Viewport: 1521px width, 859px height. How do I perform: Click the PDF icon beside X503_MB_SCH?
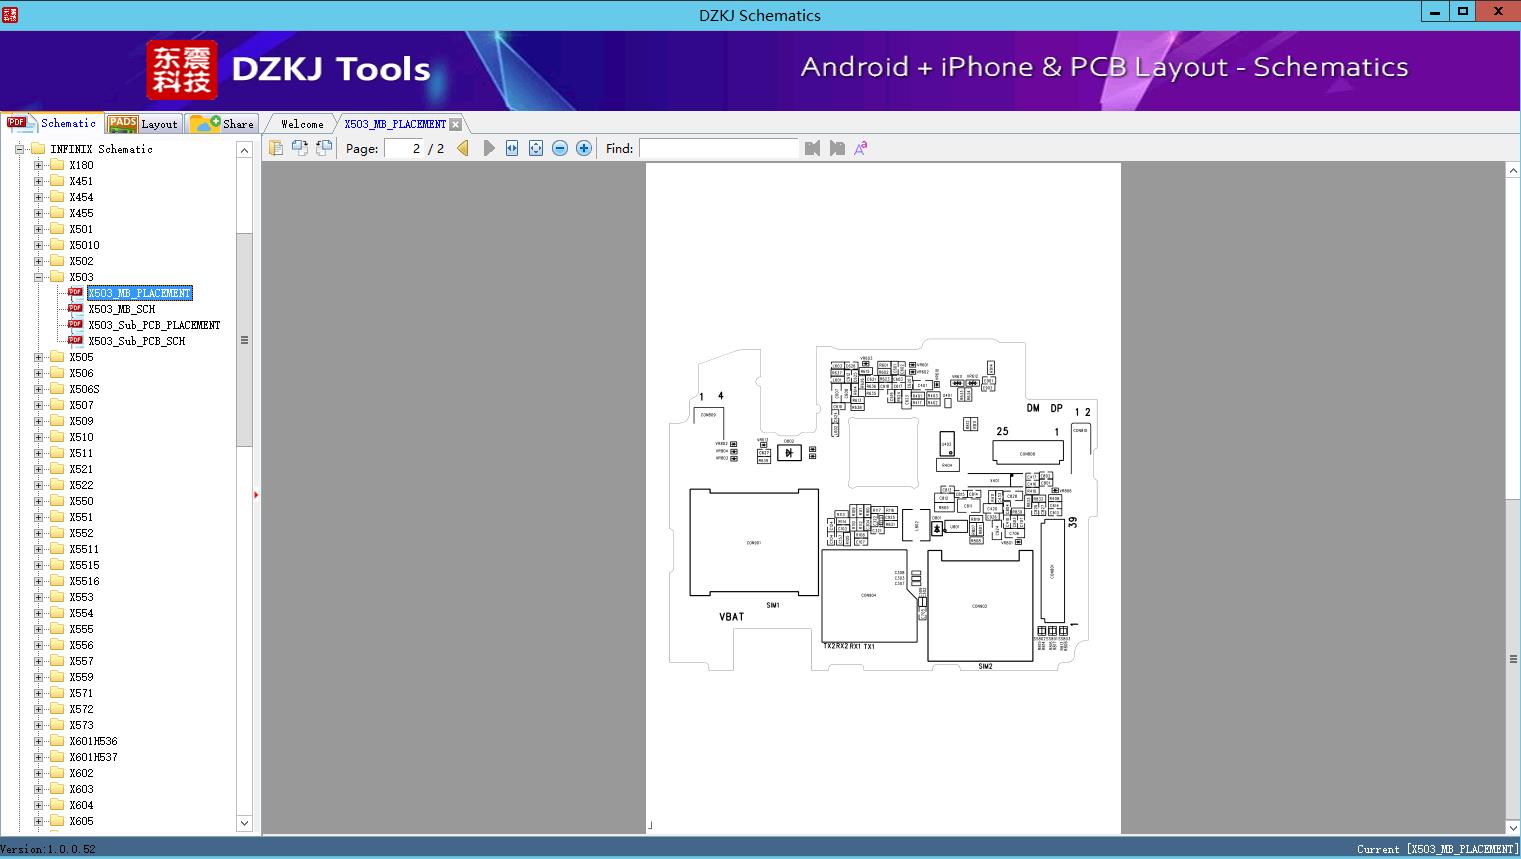click(x=75, y=309)
